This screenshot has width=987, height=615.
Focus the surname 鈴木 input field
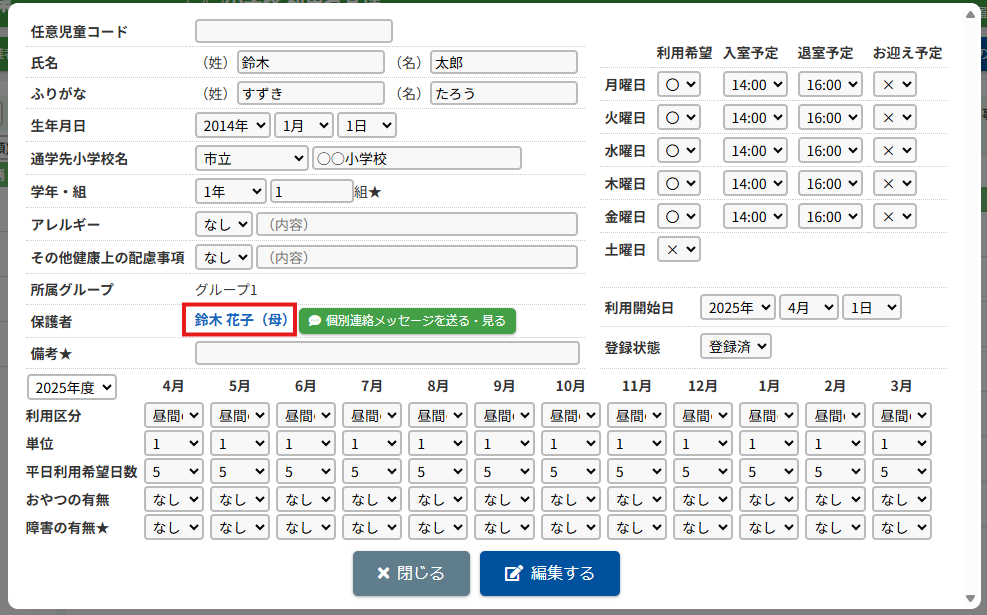310,63
